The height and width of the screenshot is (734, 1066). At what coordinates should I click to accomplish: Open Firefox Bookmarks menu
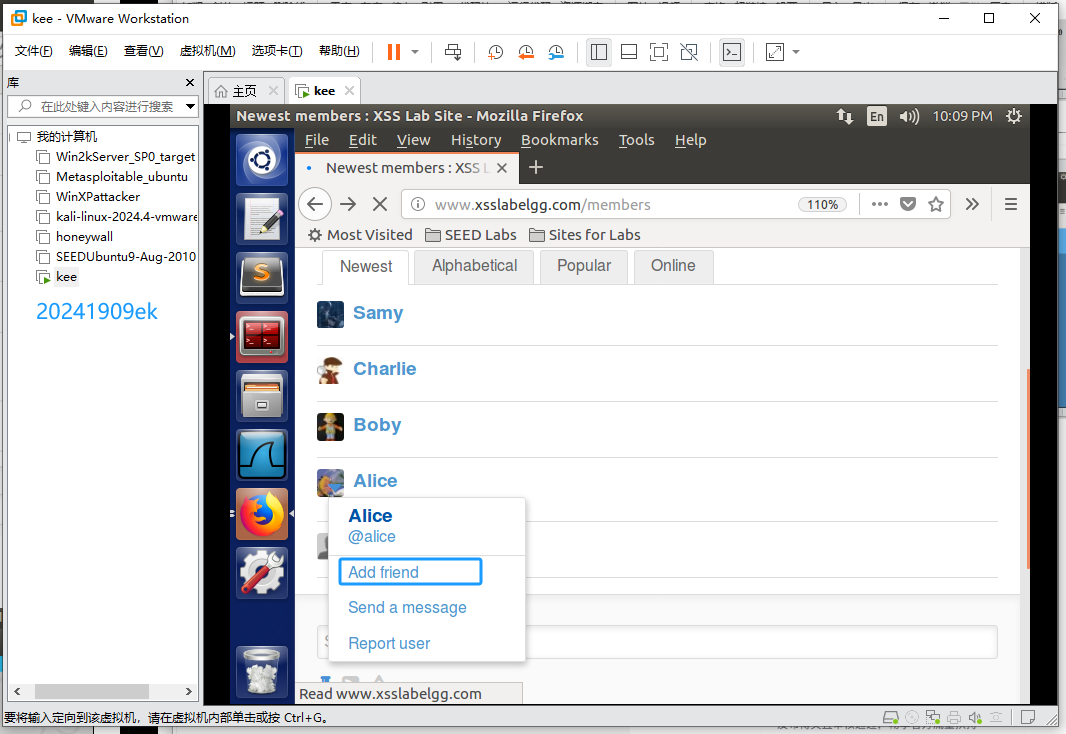point(560,140)
